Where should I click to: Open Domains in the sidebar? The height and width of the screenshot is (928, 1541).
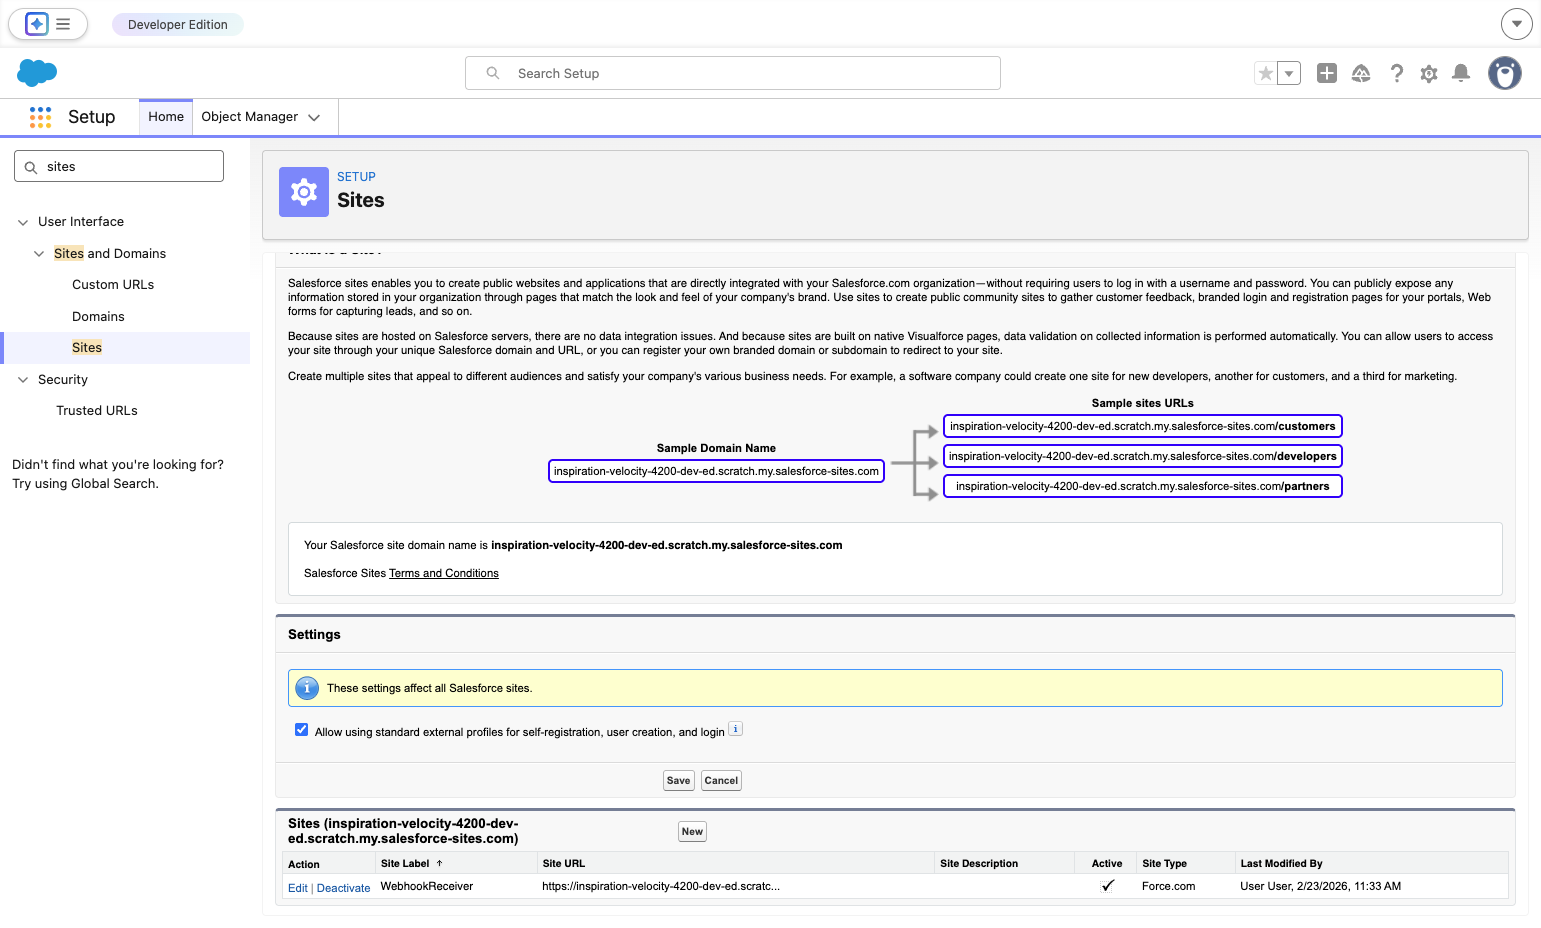coord(98,317)
